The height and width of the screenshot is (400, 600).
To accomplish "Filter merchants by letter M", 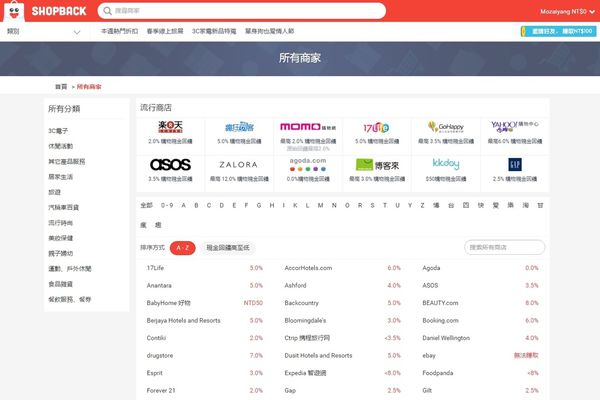I will coord(321,206).
